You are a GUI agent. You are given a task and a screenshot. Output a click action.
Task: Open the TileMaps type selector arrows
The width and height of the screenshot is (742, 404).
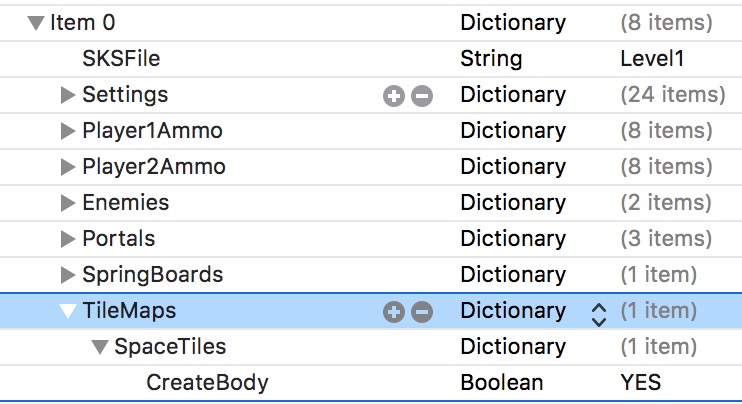click(598, 312)
